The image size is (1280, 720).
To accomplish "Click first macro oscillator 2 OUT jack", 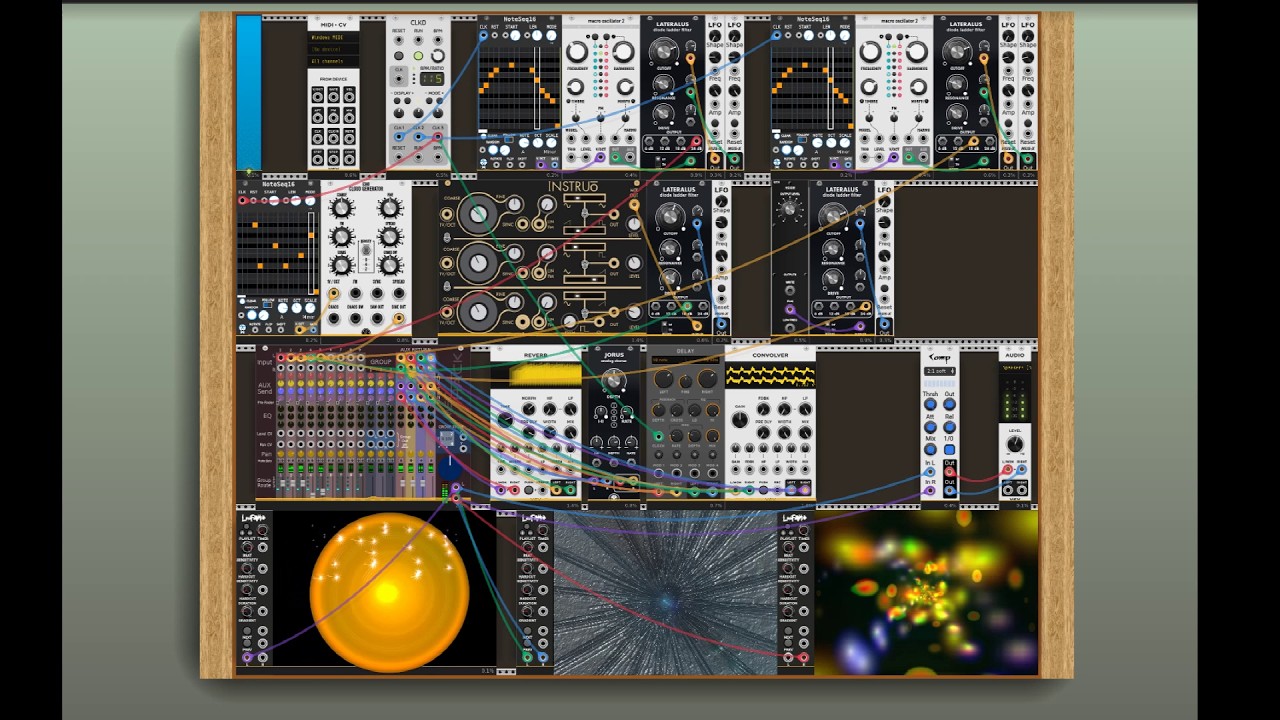I will (615, 157).
